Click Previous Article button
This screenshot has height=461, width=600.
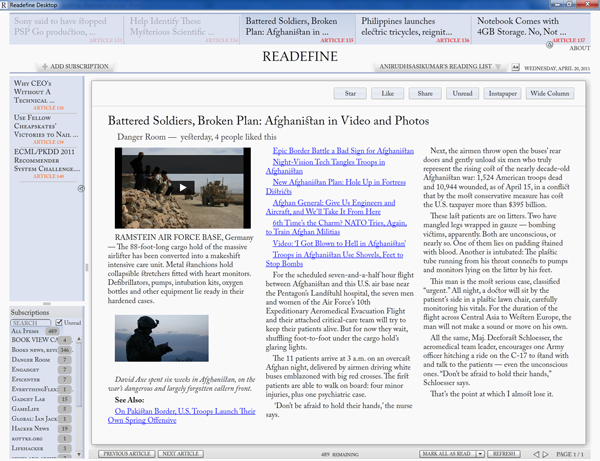click(x=127, y=454)
